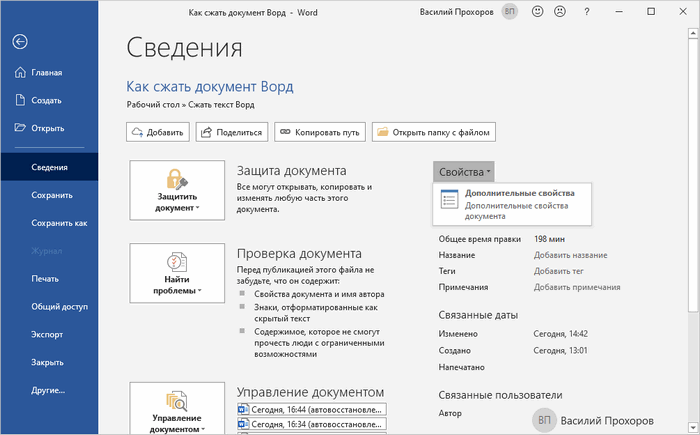Click the Word icon next to Сегодня, 16:34
Viewport: 700px width, 435px height.
(x=243, y=424)
